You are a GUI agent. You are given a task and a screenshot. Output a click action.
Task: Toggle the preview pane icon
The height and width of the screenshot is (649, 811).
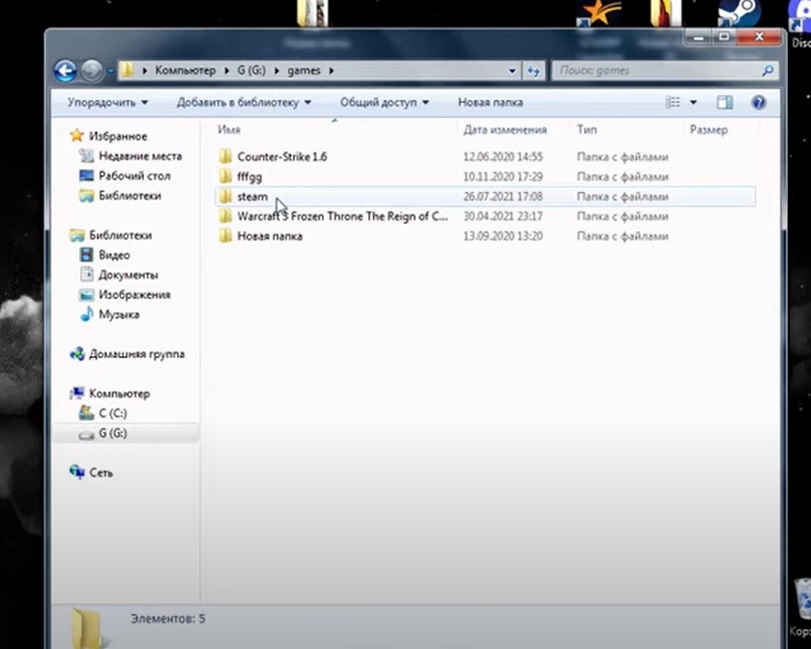point(725,102)
